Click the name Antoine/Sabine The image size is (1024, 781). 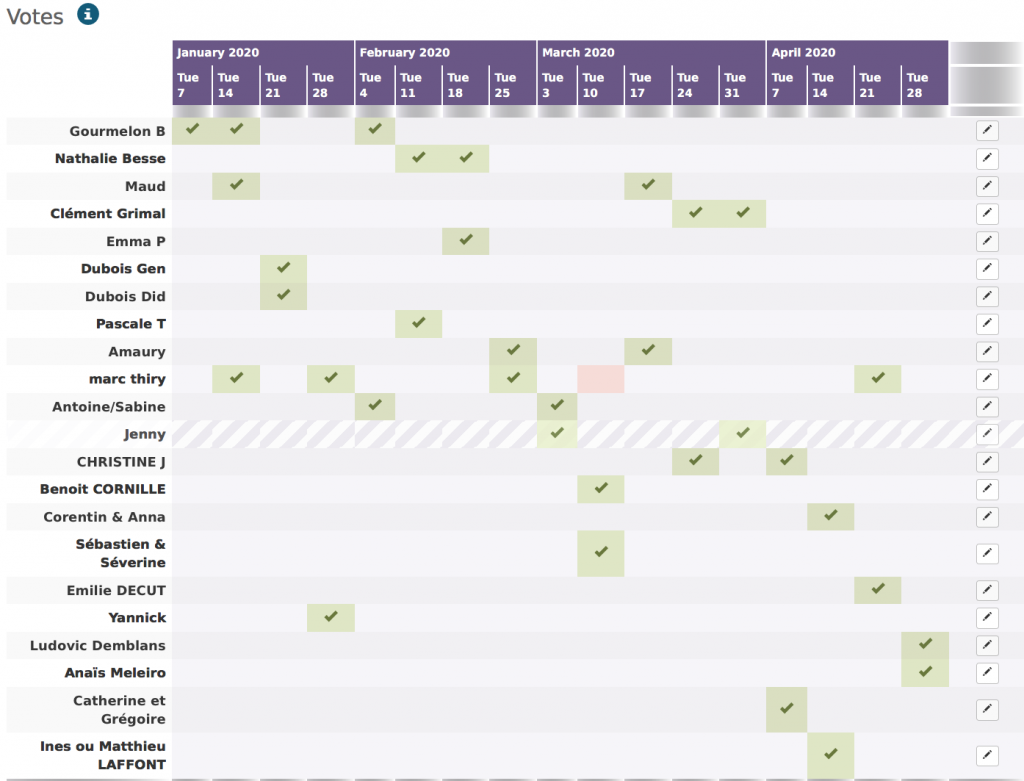[x=108, y=407]
